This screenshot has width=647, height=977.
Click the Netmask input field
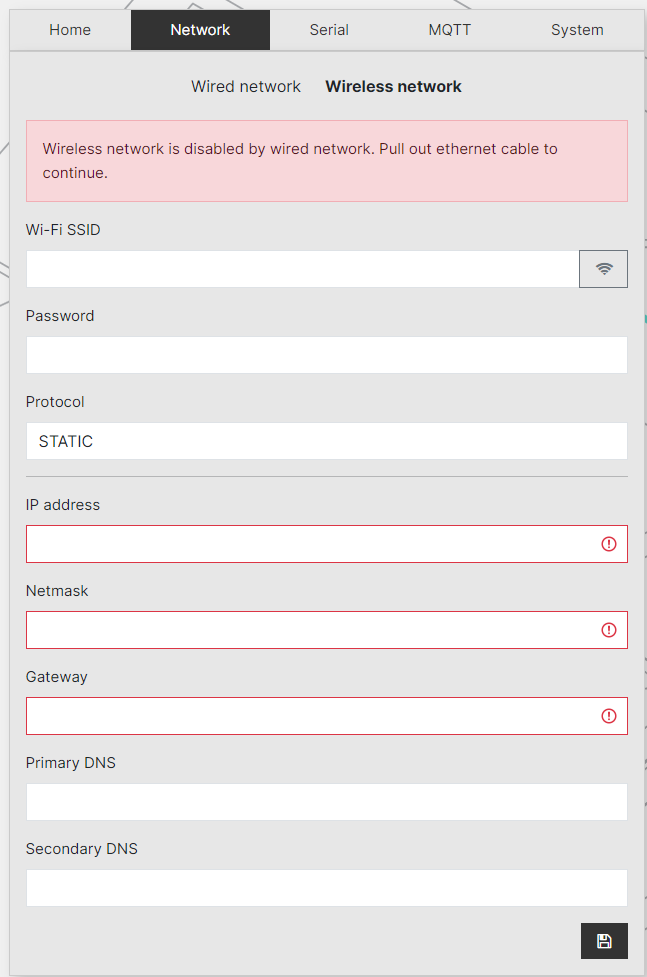pyautogui.click(x=300, y=630)
